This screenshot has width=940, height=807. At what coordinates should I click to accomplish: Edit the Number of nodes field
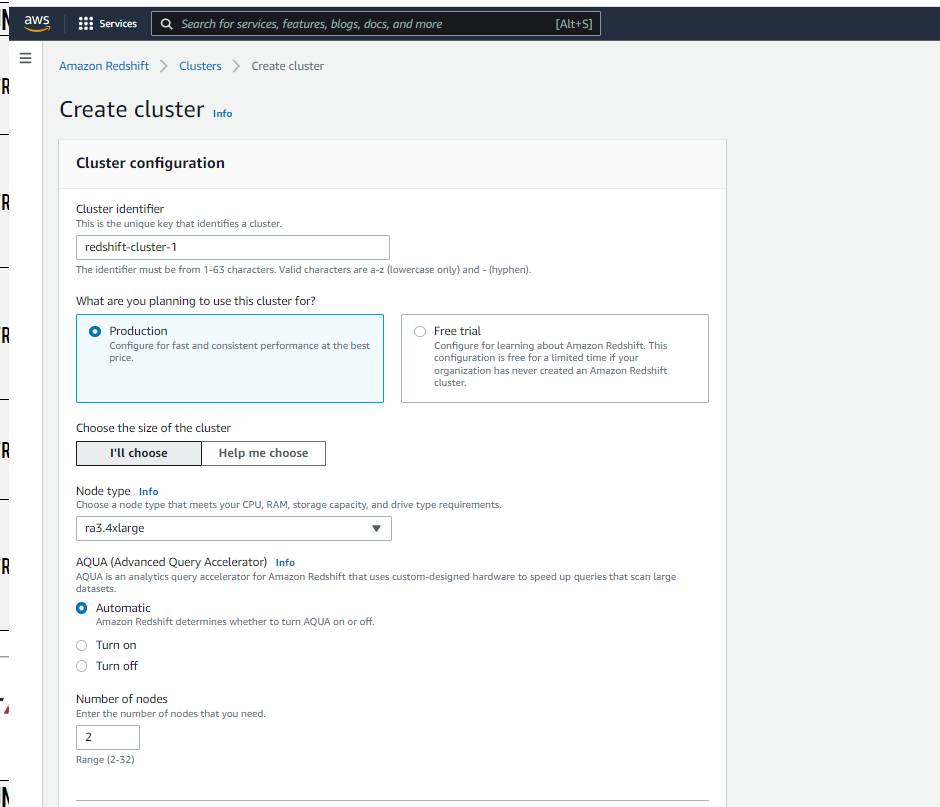point(108,737)
